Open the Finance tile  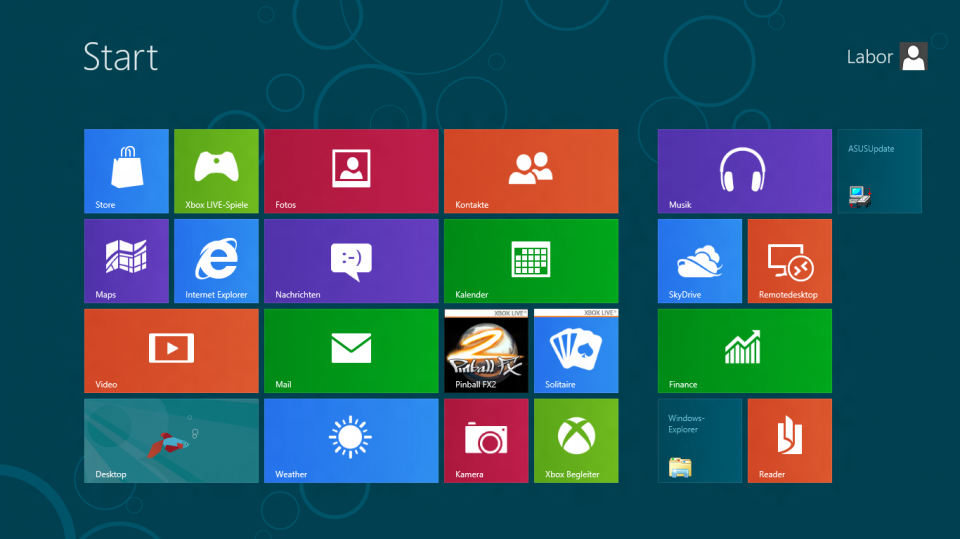pos(744,351)
